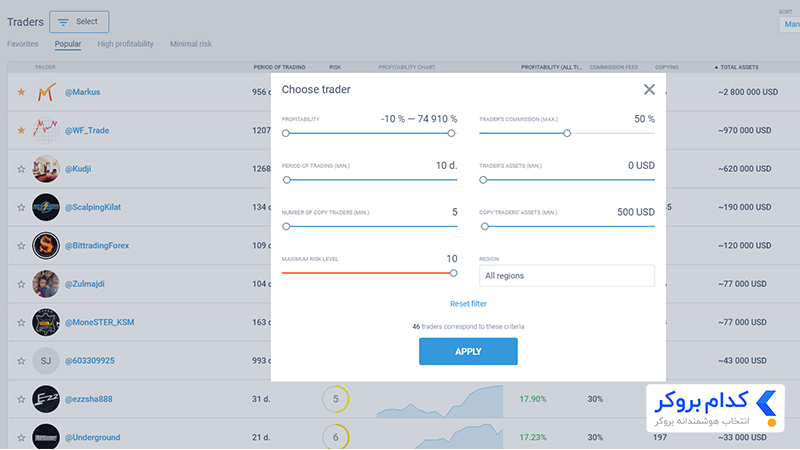The width and height of the screenshot is (800, 450).
Task: Unfavorite the @Markus trader star
Action: (21, 92)
